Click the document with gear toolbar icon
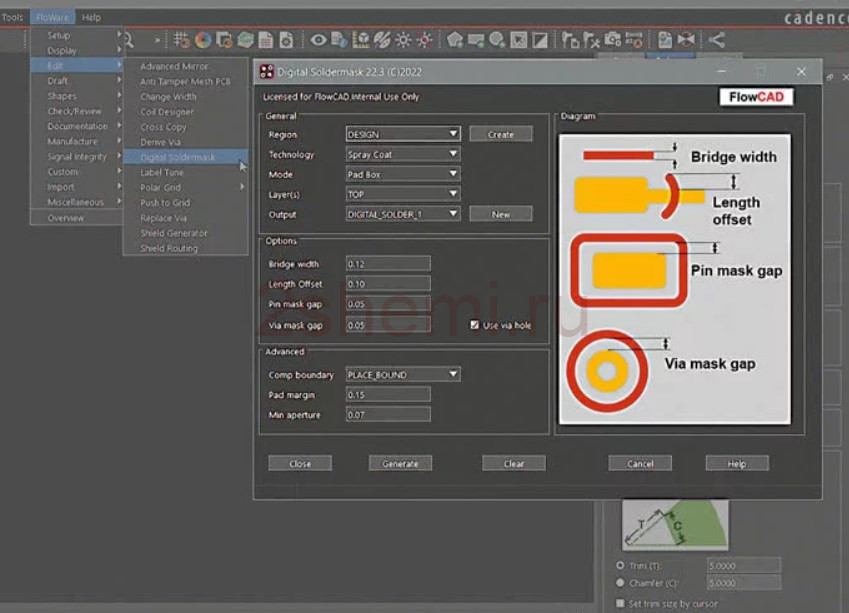This screenshot has width=849, height=613. [286, 40]
